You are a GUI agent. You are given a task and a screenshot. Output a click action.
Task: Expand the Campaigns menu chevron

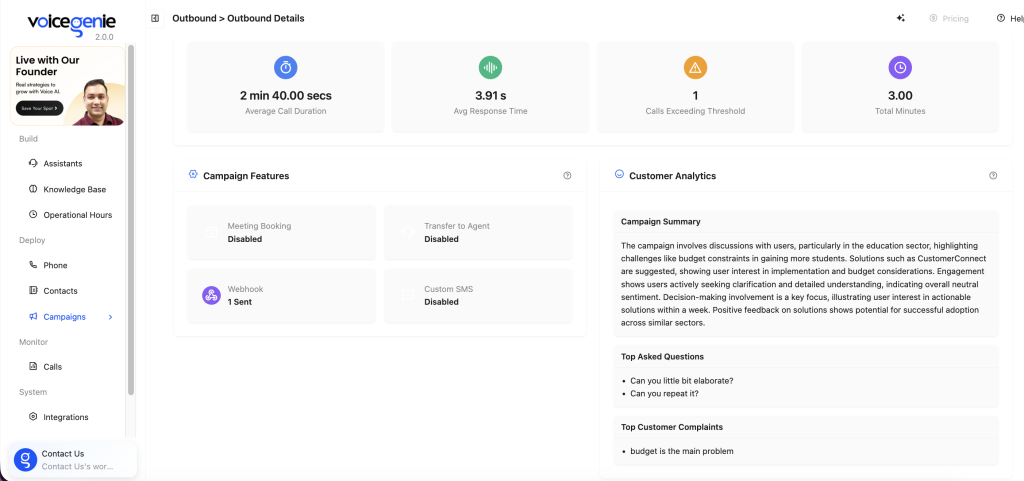point(110,317)
